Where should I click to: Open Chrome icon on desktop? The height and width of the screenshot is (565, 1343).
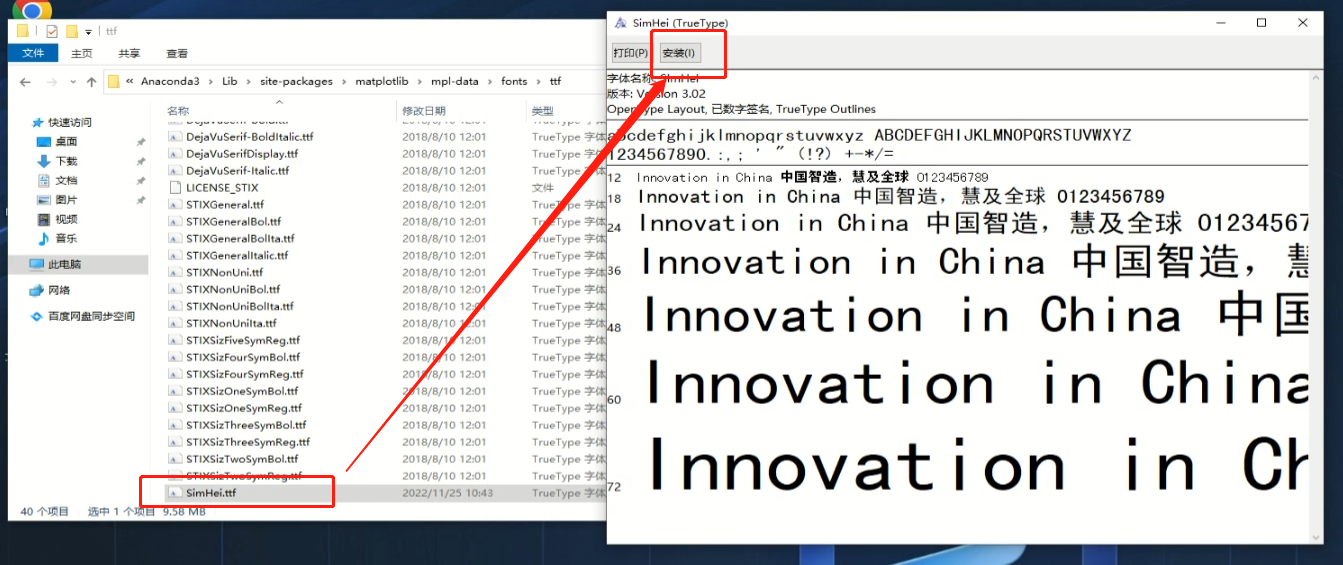[x=31, y=8]
